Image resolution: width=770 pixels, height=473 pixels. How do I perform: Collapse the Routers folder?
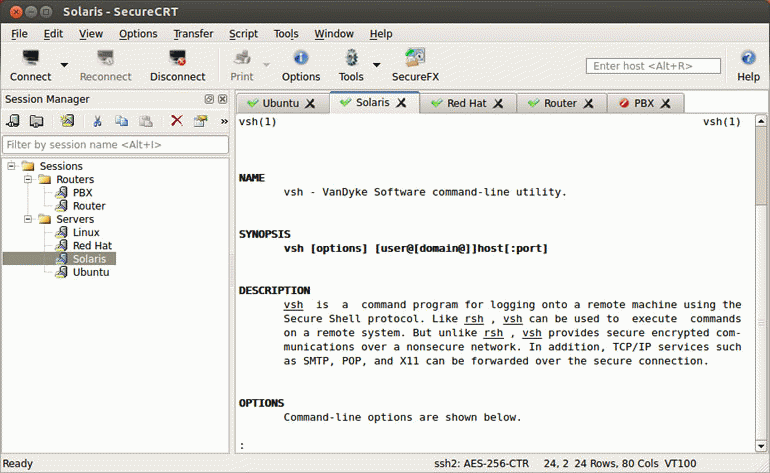[x=28, y=179]
